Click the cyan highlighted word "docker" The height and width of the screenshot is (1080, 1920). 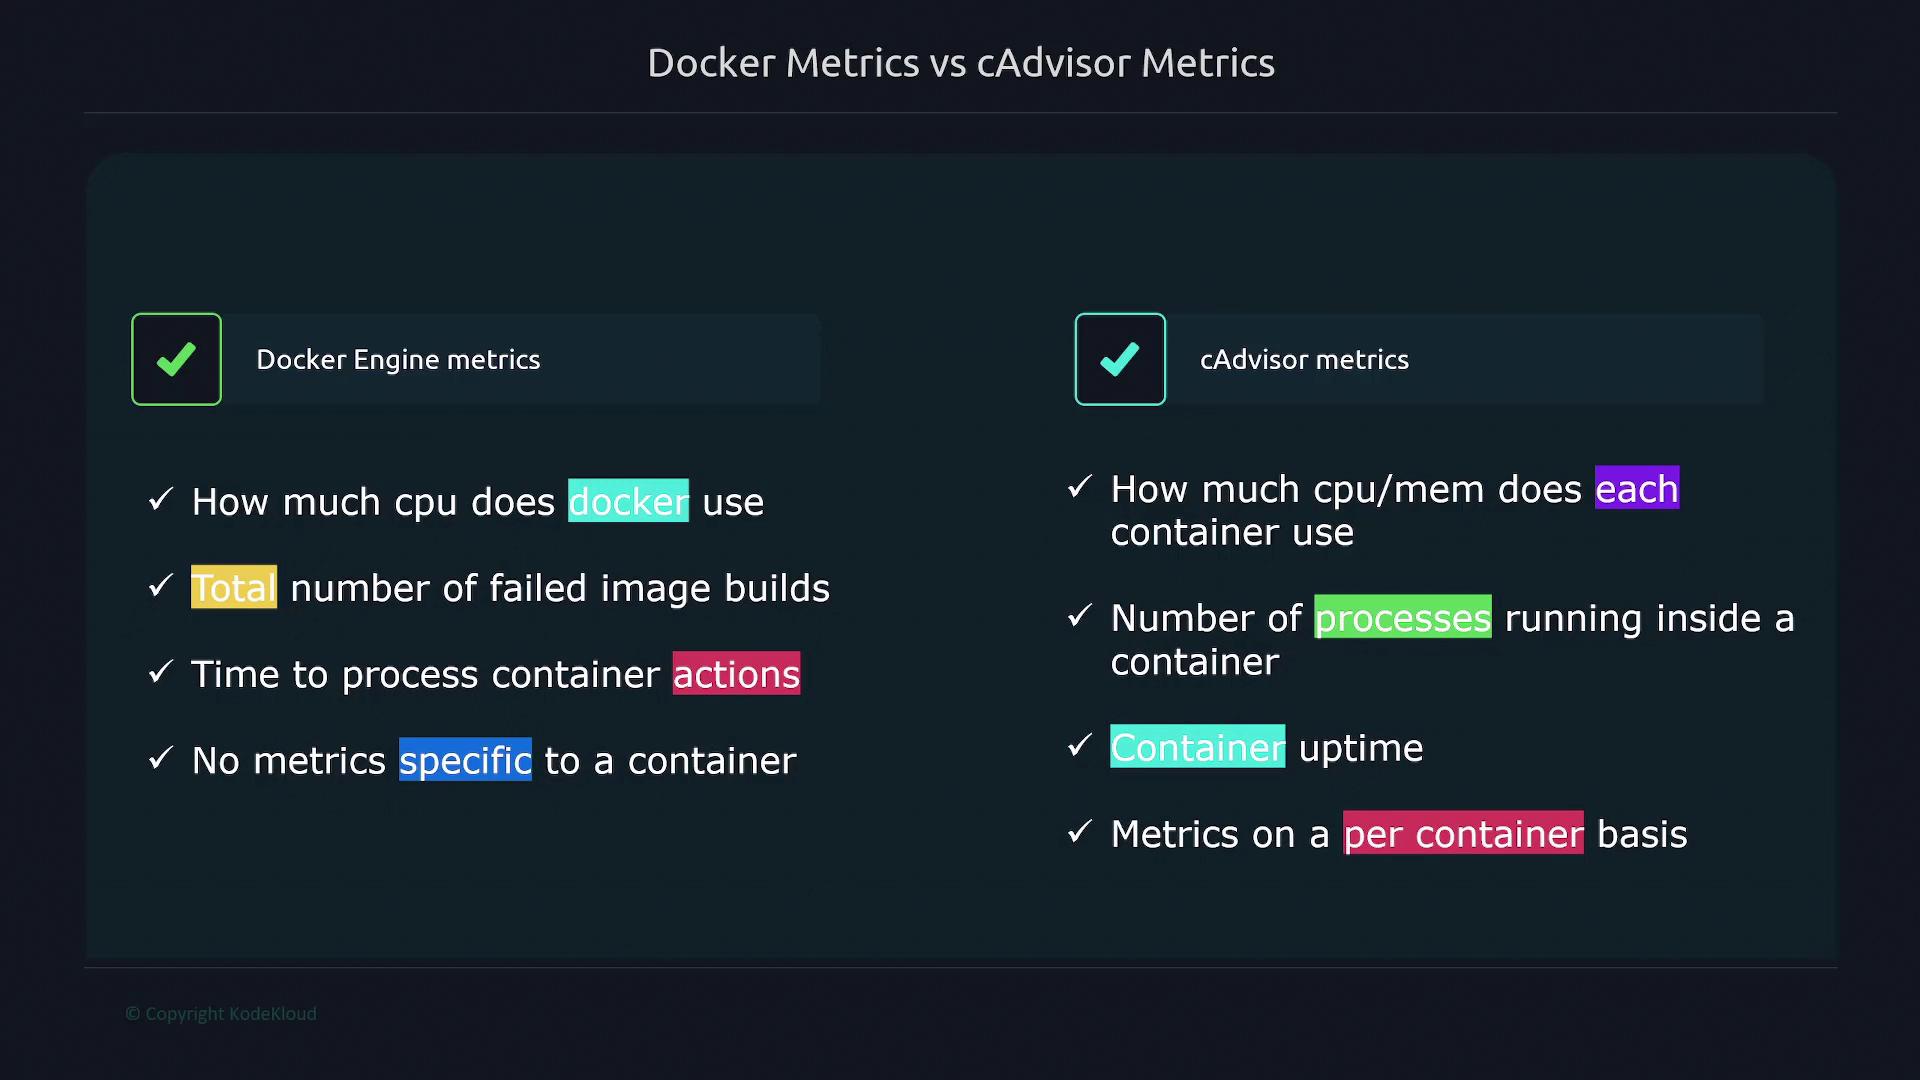[628, 501]
